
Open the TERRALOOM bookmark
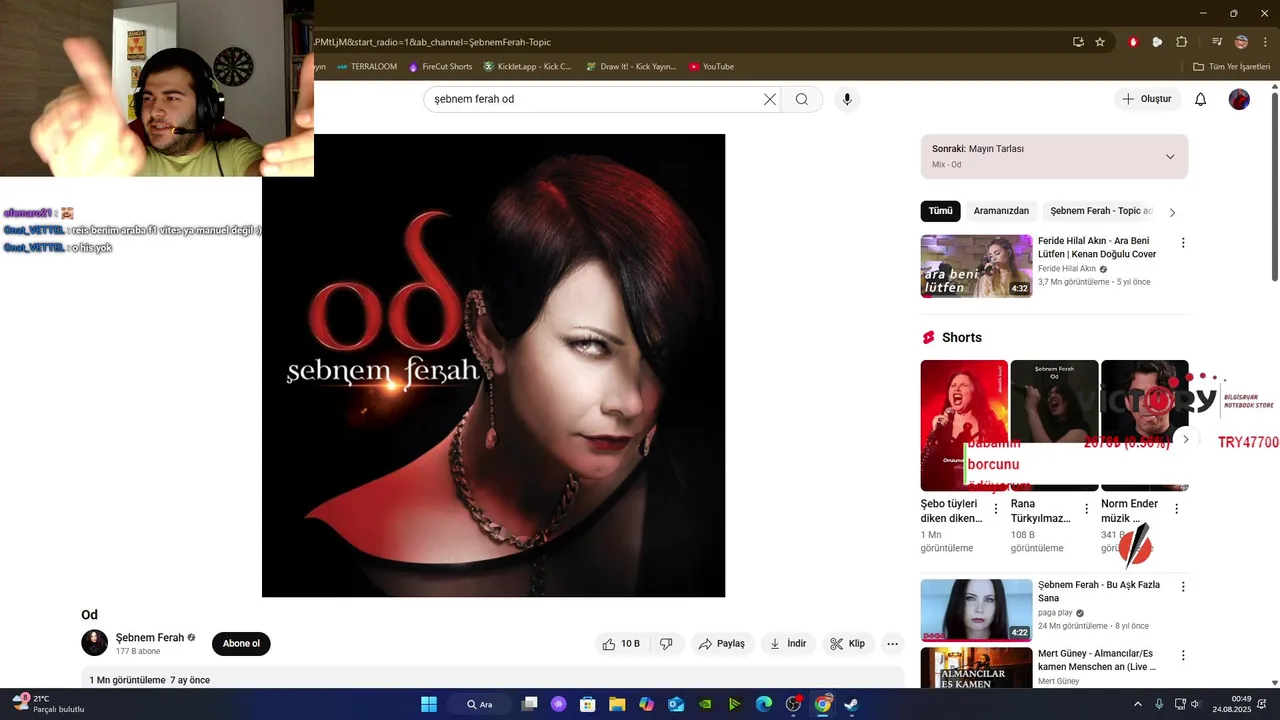point(367,67)
